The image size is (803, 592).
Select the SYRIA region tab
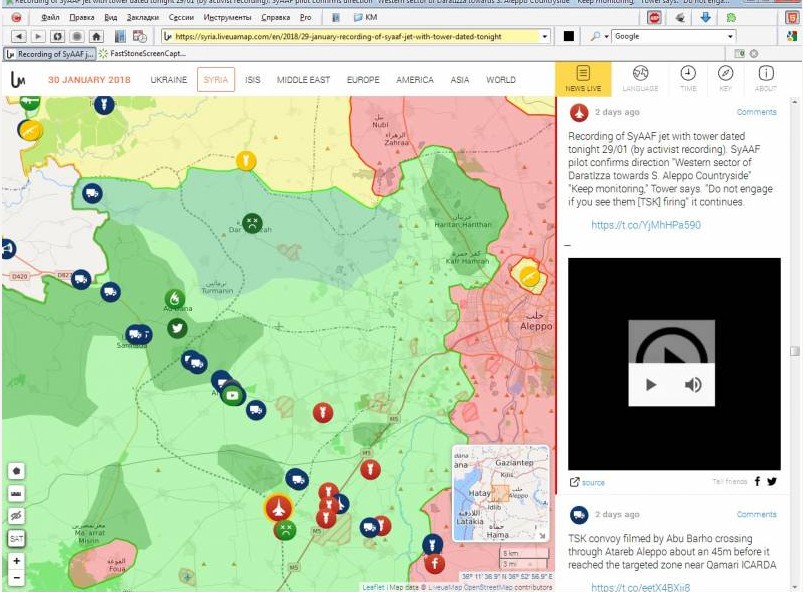(x=215, y=80)
